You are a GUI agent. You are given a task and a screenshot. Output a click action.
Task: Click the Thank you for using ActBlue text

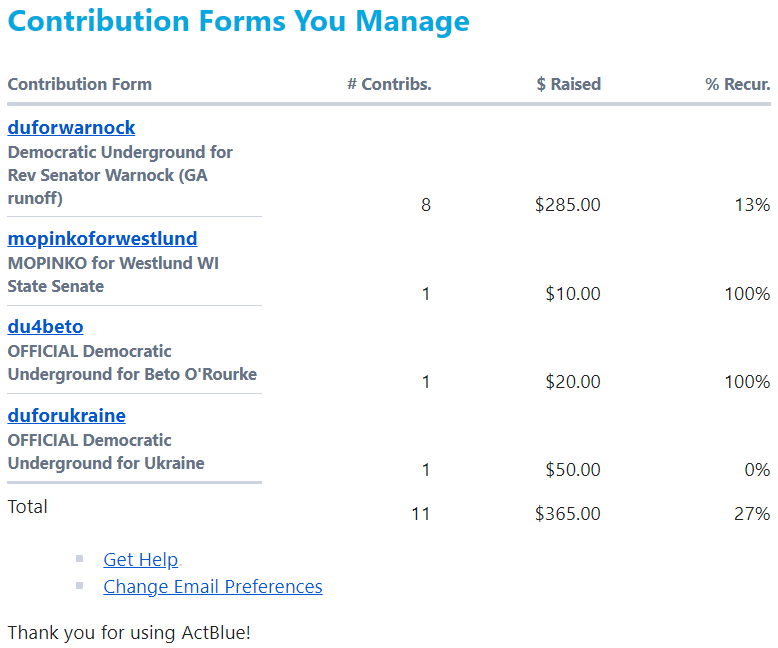tap(129, 633)
